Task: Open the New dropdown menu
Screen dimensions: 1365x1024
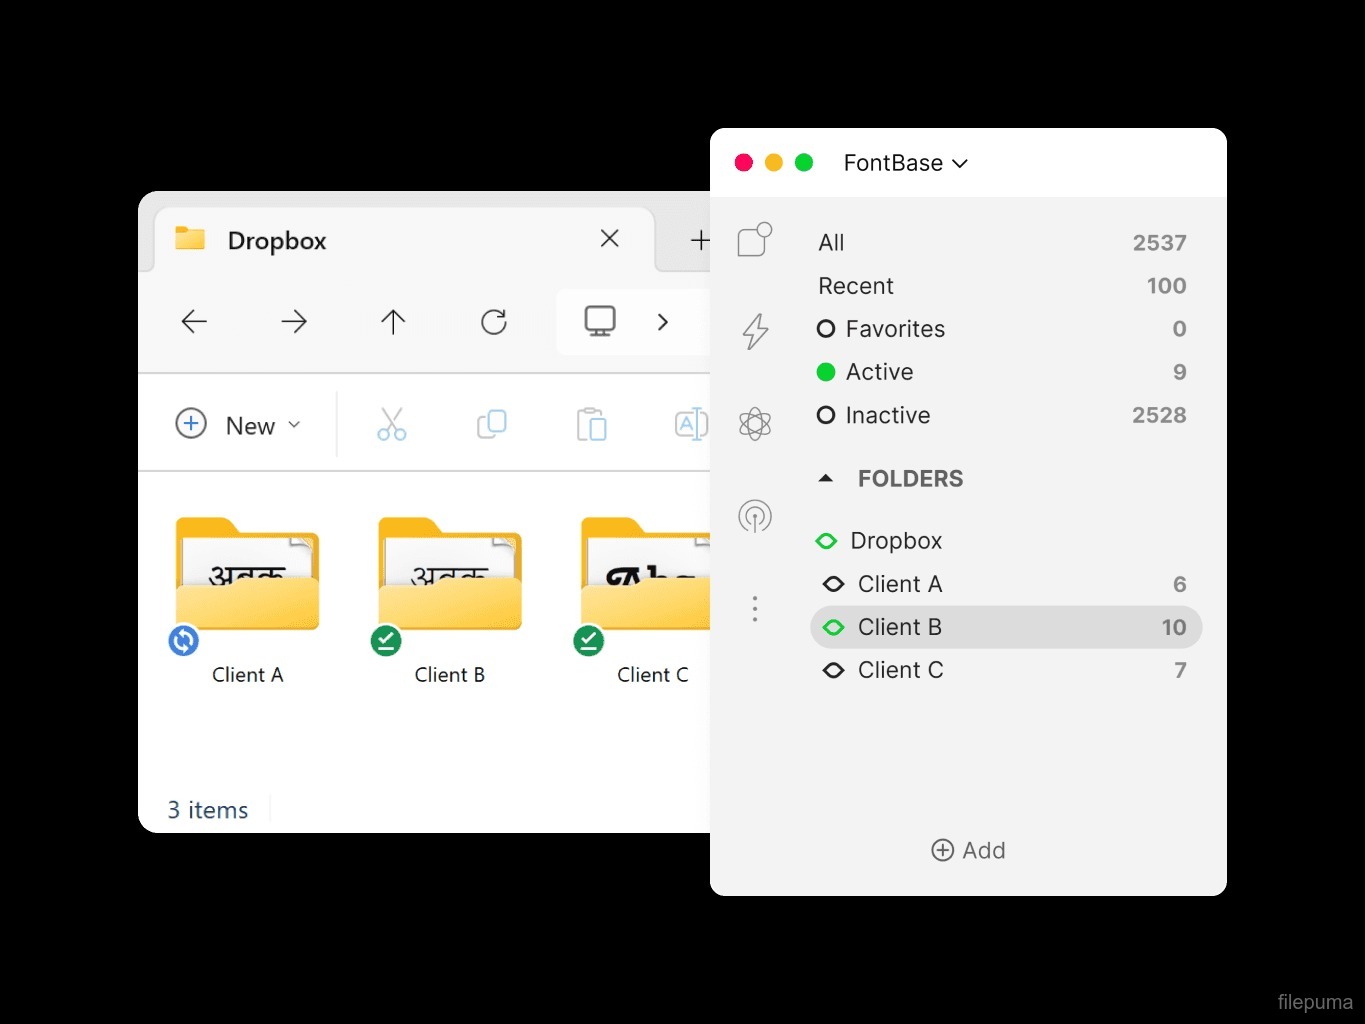Action: pos(238,425)
